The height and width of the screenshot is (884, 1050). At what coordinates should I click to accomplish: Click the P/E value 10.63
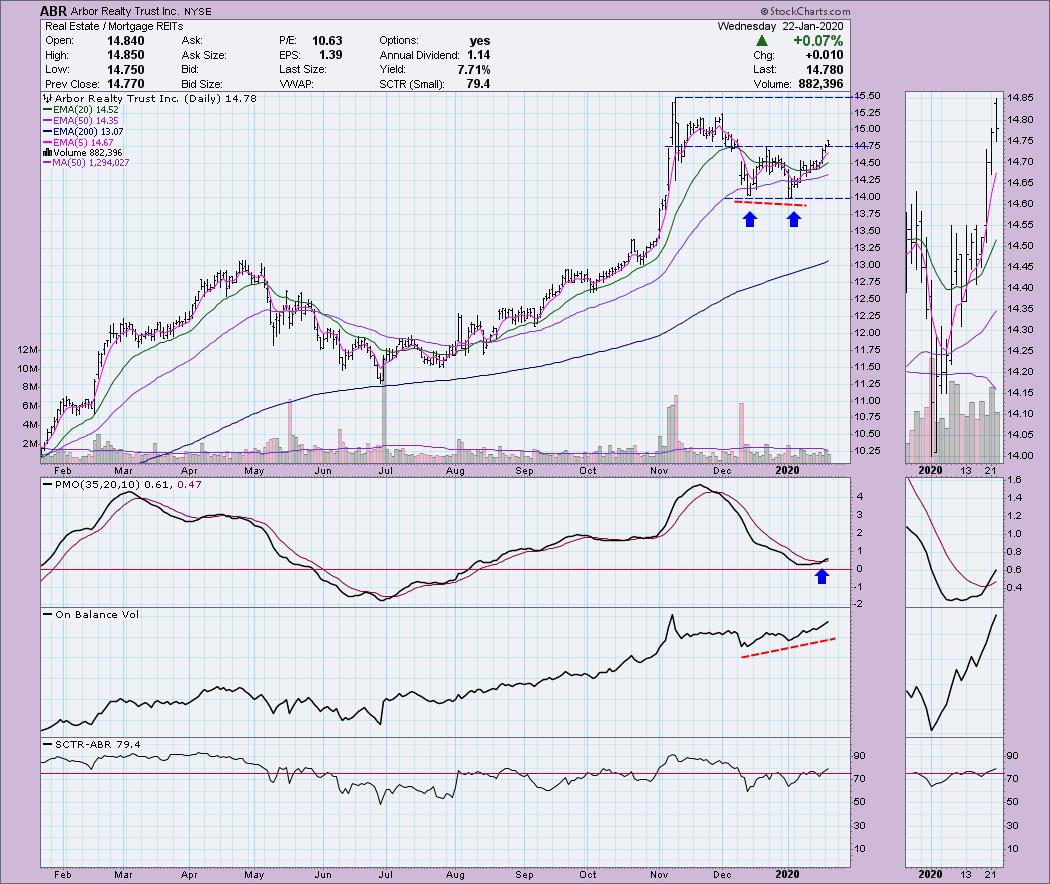[x=327, y=41]
